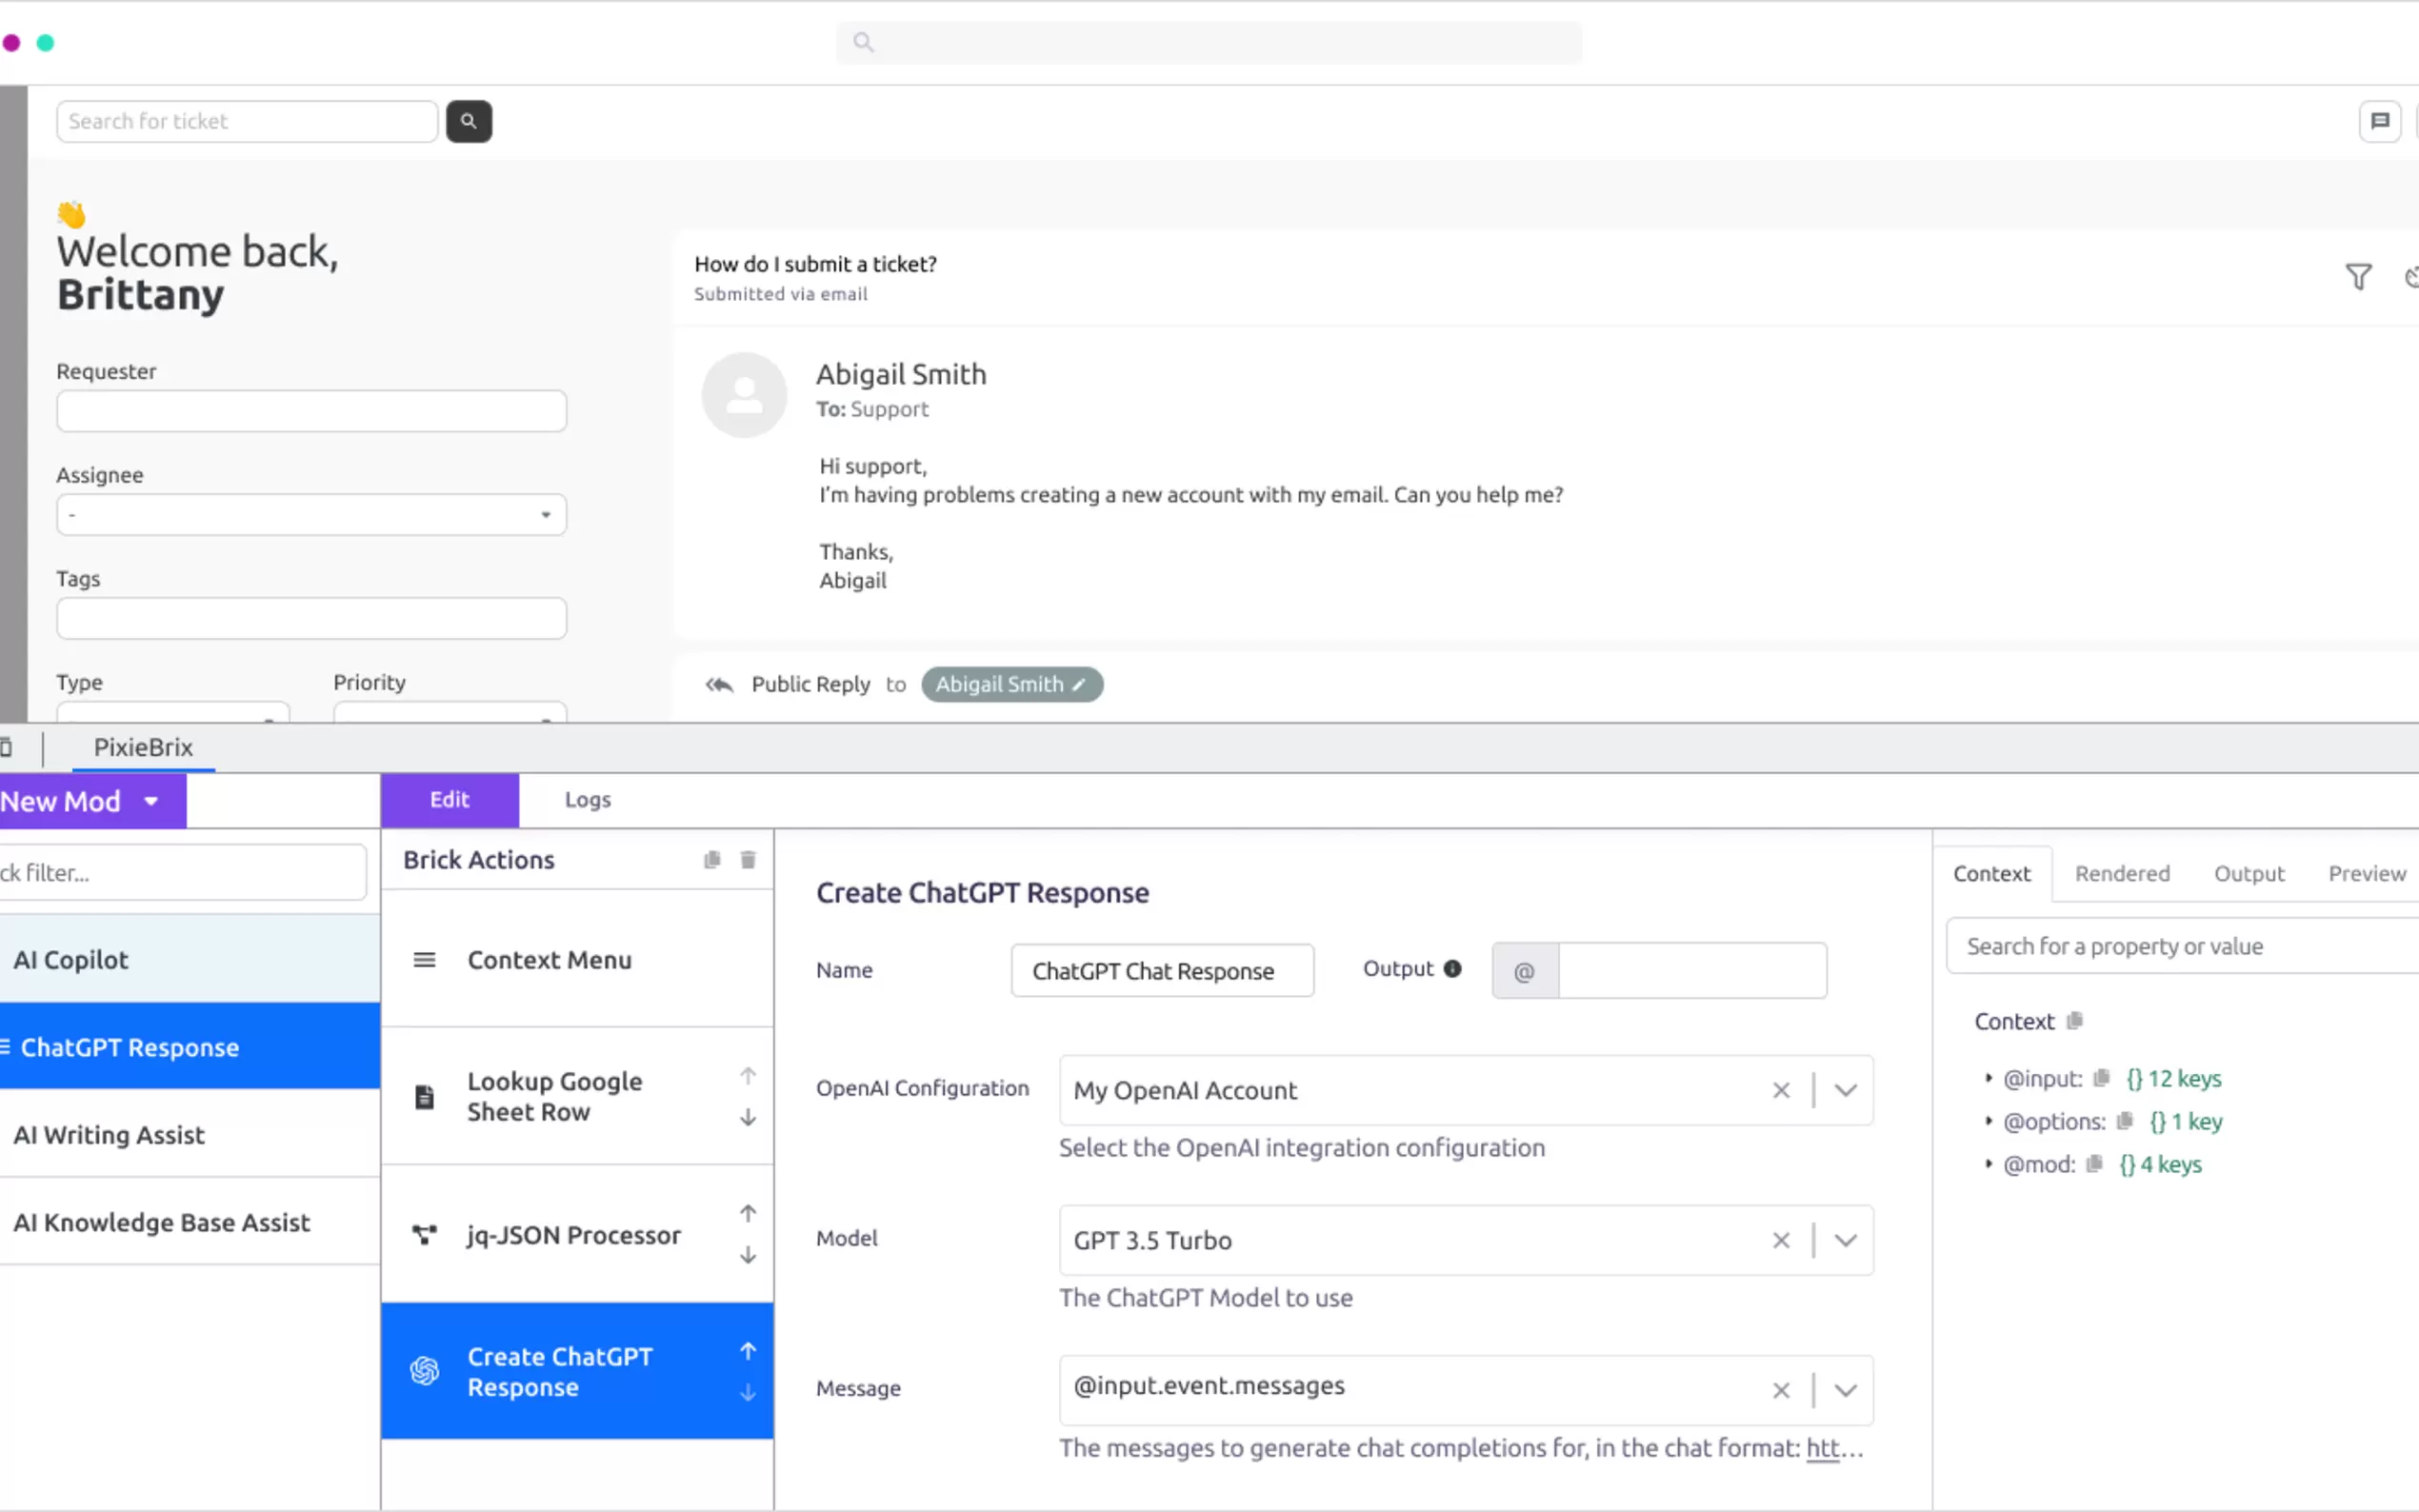Expand the @input context tree node

click(1988, 1078)
